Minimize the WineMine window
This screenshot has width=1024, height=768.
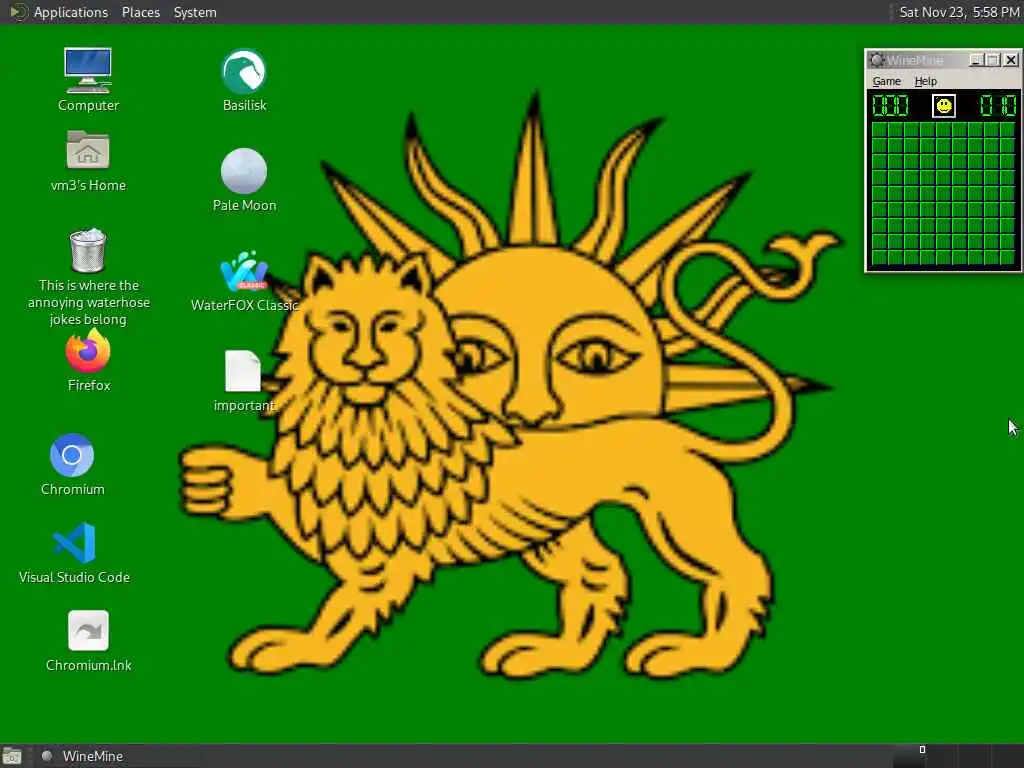click(976, 60)
